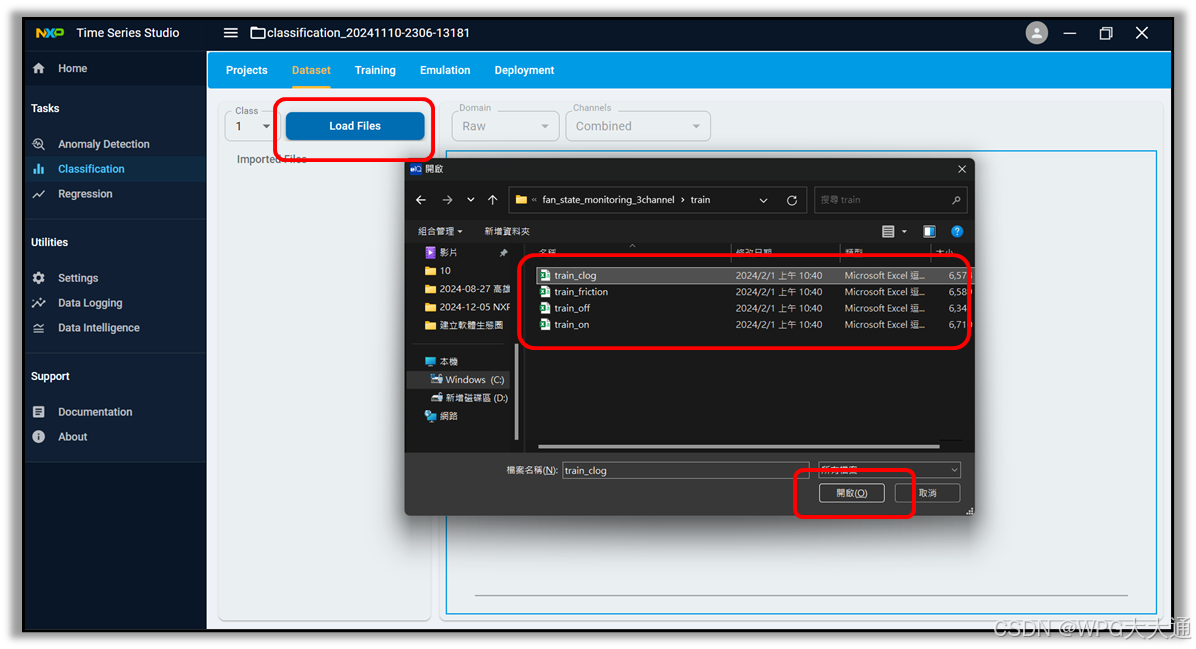Click the navigation pane vertical scrollbar
Image resolution: width=1196 pixels, height=649 pixels.
tap(516, 392)
